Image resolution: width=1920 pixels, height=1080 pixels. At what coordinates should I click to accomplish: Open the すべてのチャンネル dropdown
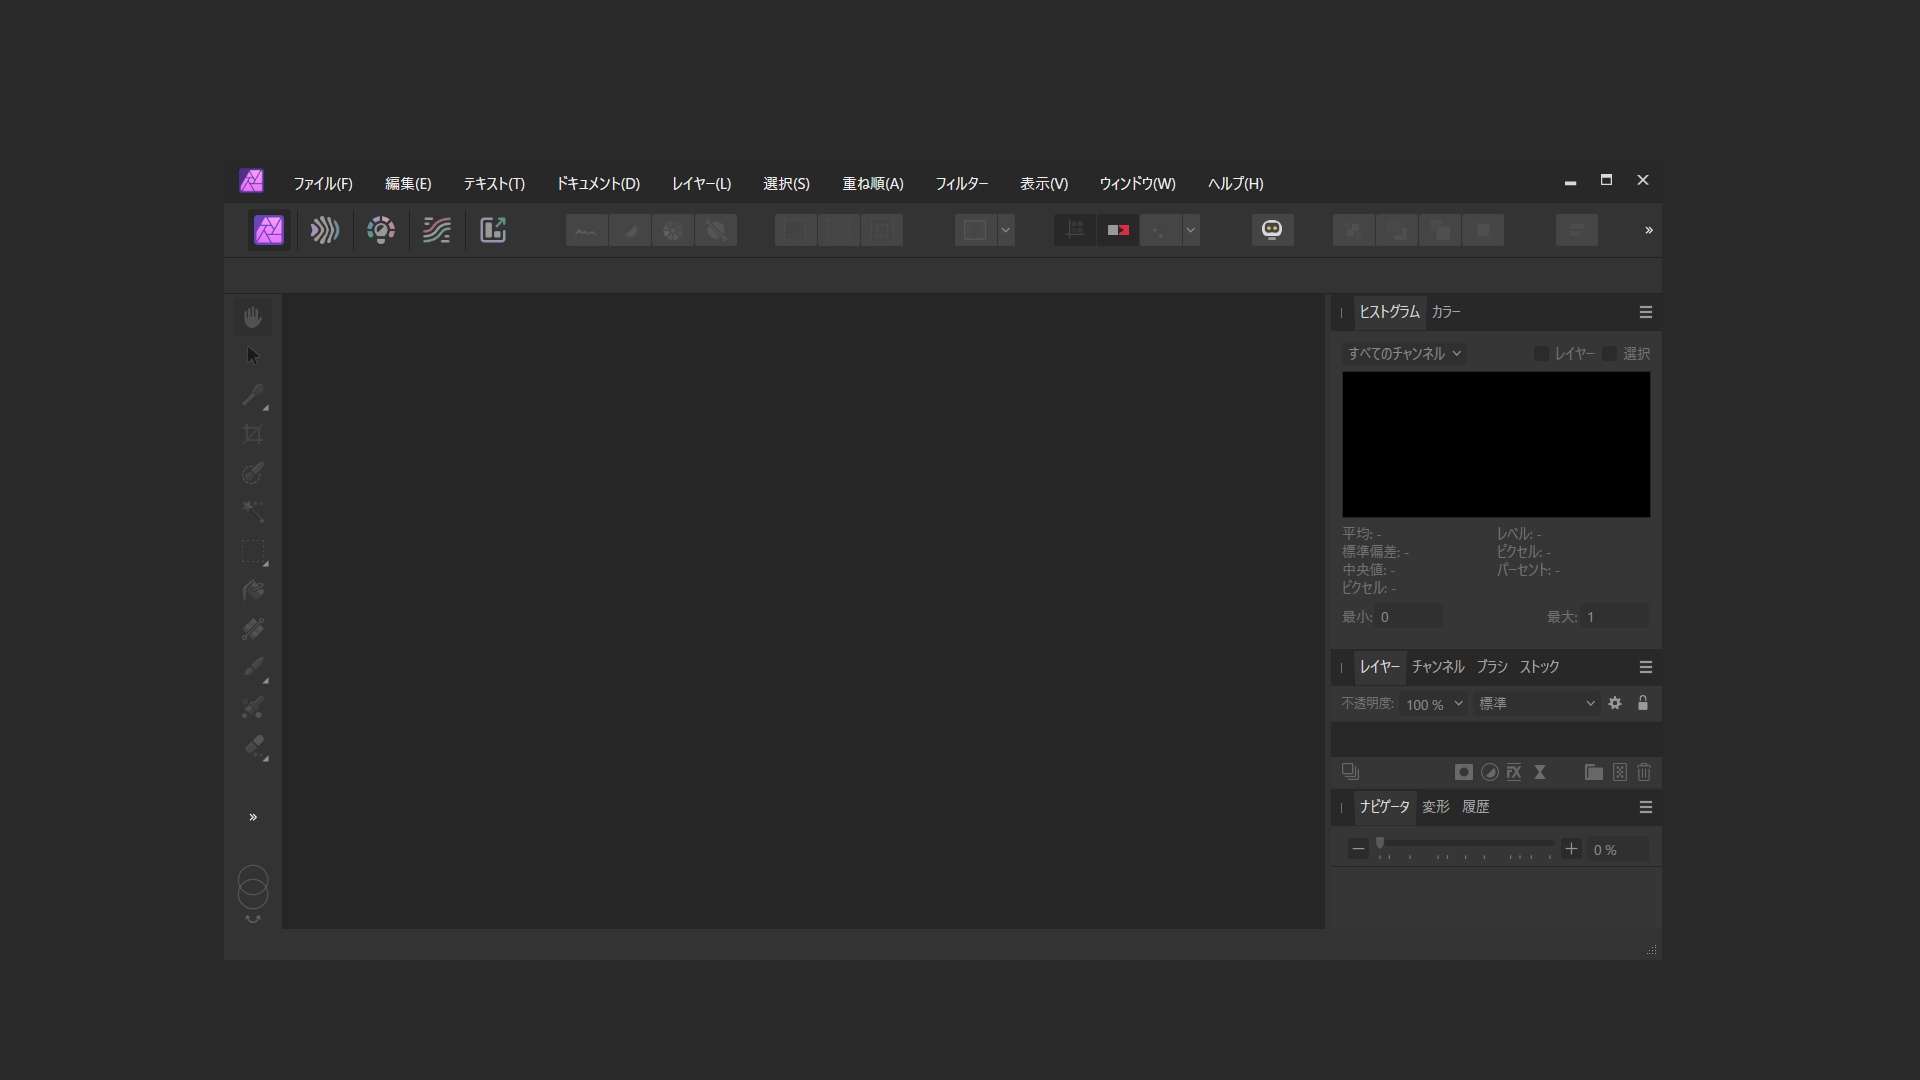[x=1404, y=353]
